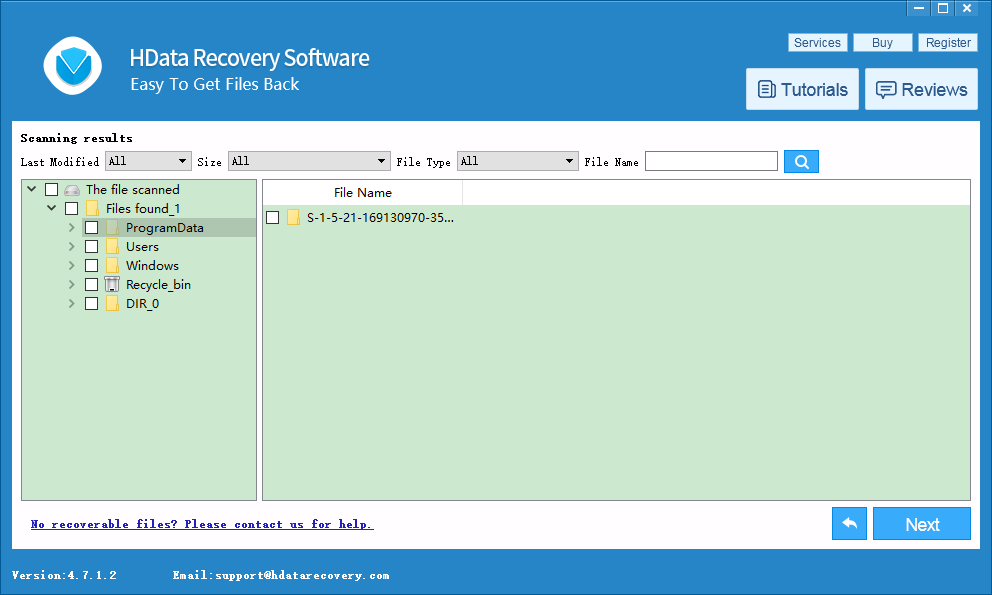Click the Windows folder icon
This screenshot has height=595, width=992.
(113, 265)
